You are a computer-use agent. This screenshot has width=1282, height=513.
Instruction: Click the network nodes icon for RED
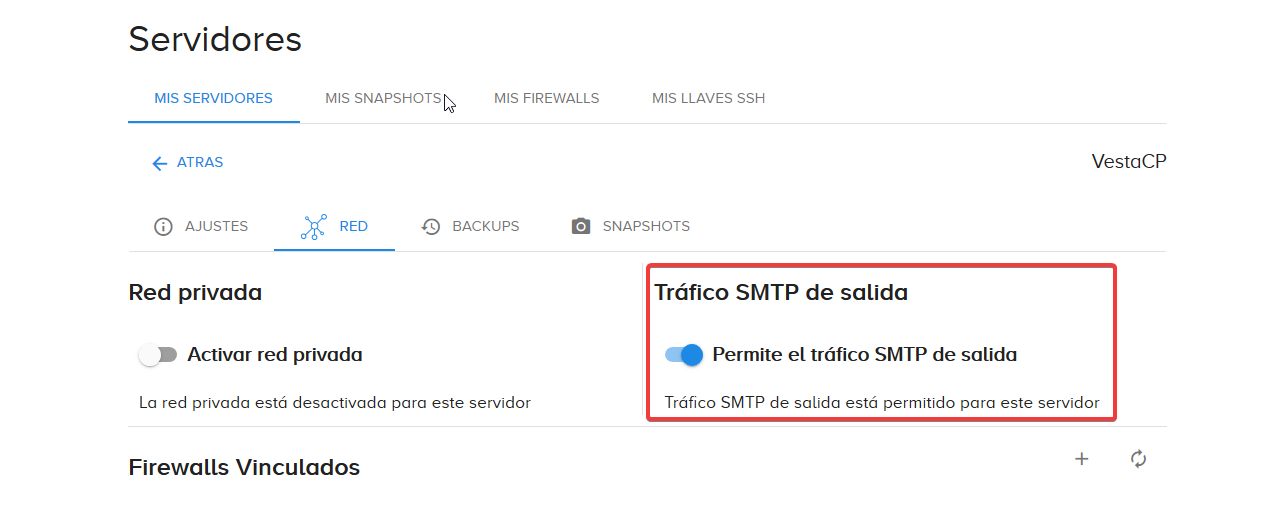(x=314, y=227)
